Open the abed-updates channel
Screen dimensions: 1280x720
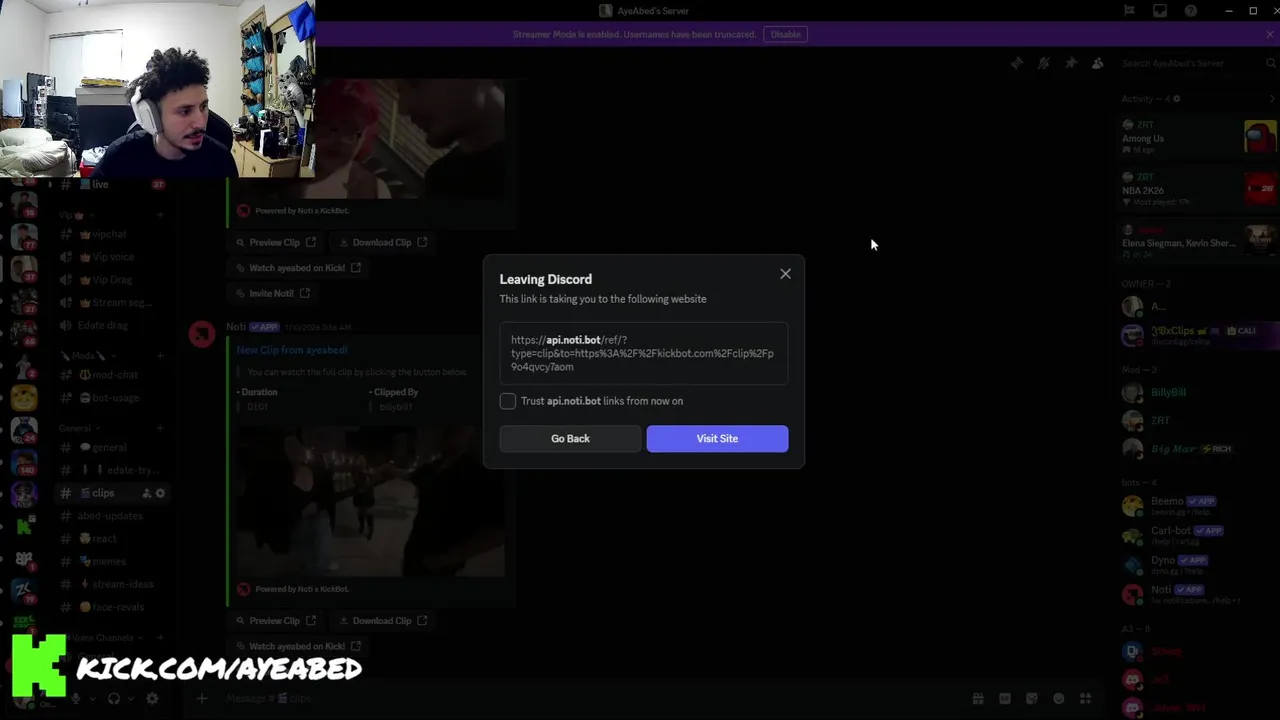(110, 516)
